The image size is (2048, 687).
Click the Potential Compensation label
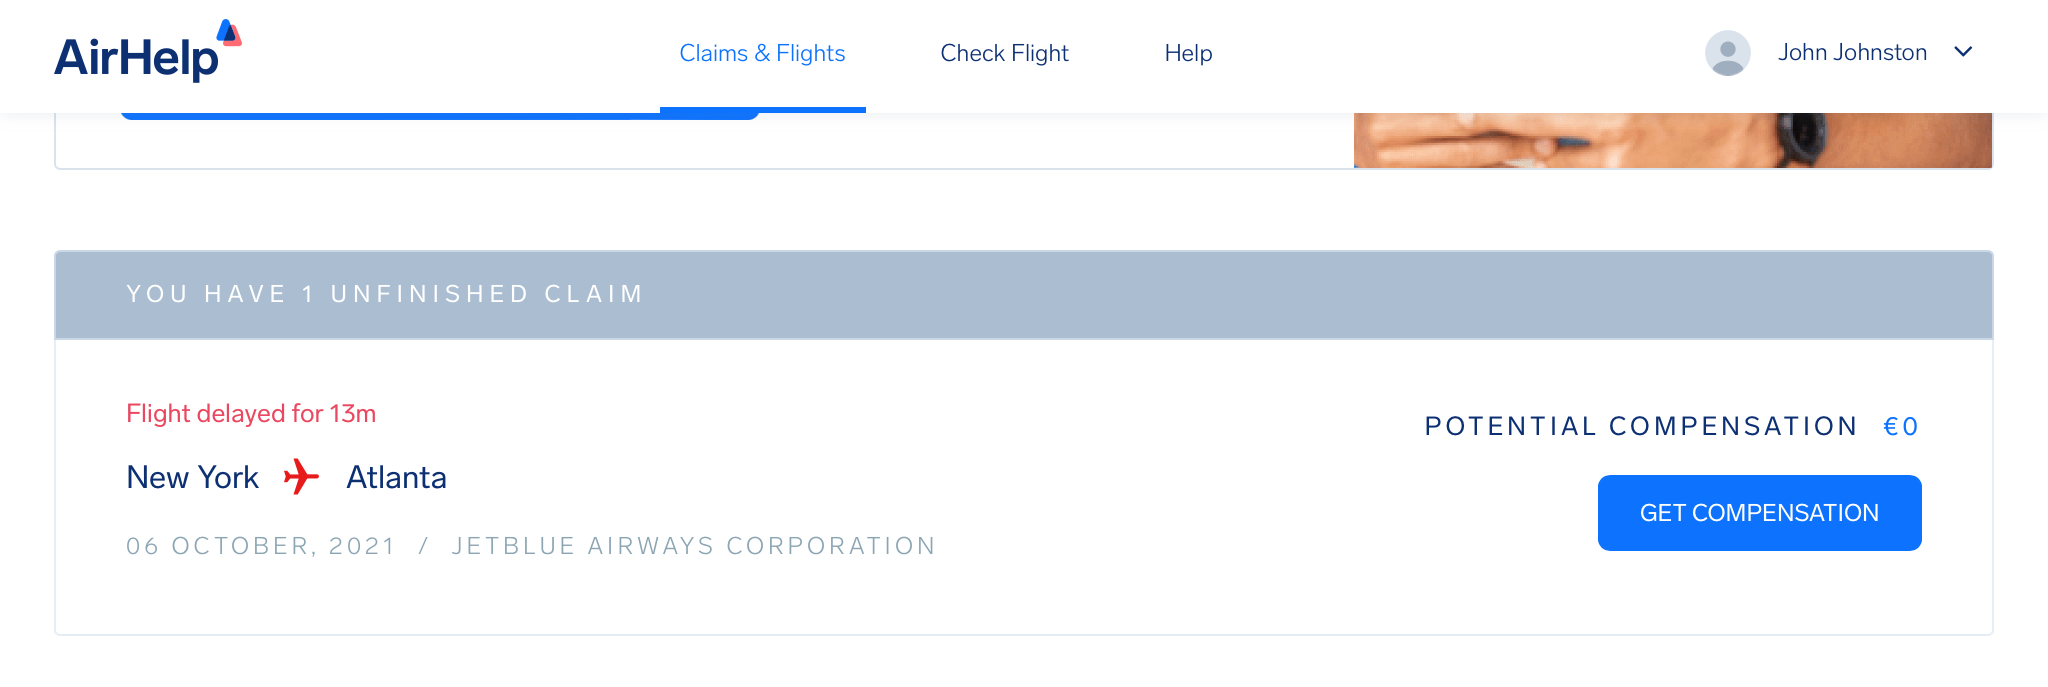(x=1640, y=427)
